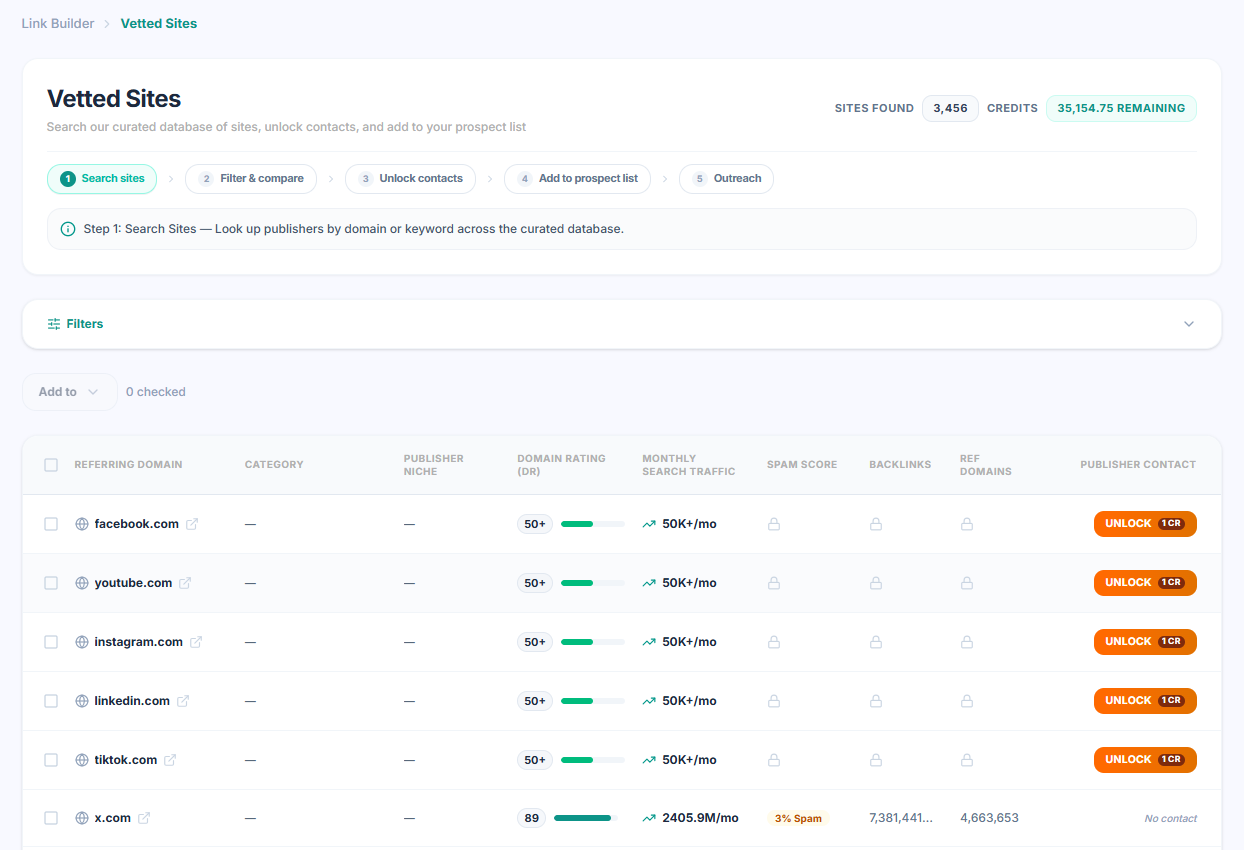
Task: Check the x.com row checkbox
Action: pyautogui.click(x=51, y=818)
